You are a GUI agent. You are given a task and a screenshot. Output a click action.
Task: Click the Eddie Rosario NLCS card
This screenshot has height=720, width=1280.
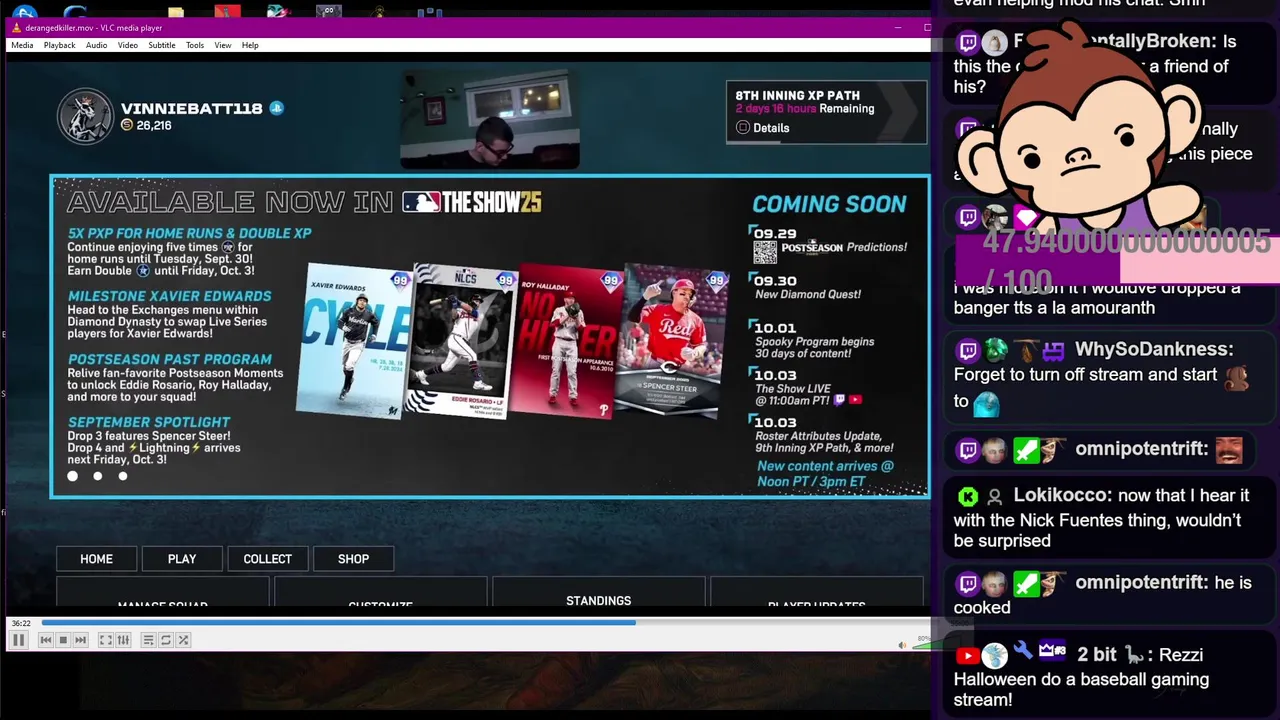[462, 340]
